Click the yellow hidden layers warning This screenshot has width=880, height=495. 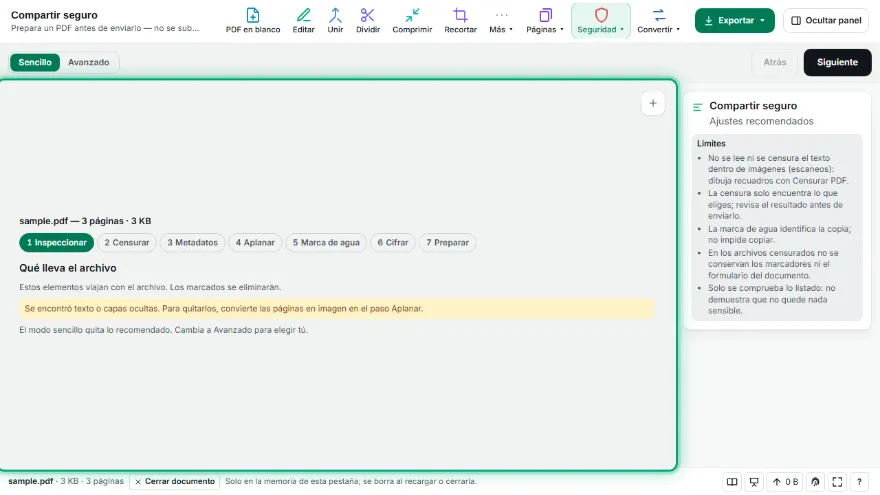point(337,309)
